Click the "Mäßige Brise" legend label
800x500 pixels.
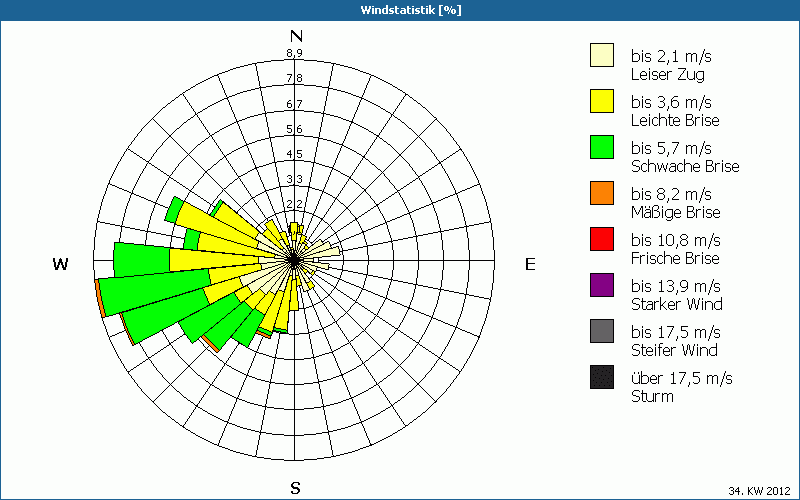pyautogui.click(x=676, y=212)
